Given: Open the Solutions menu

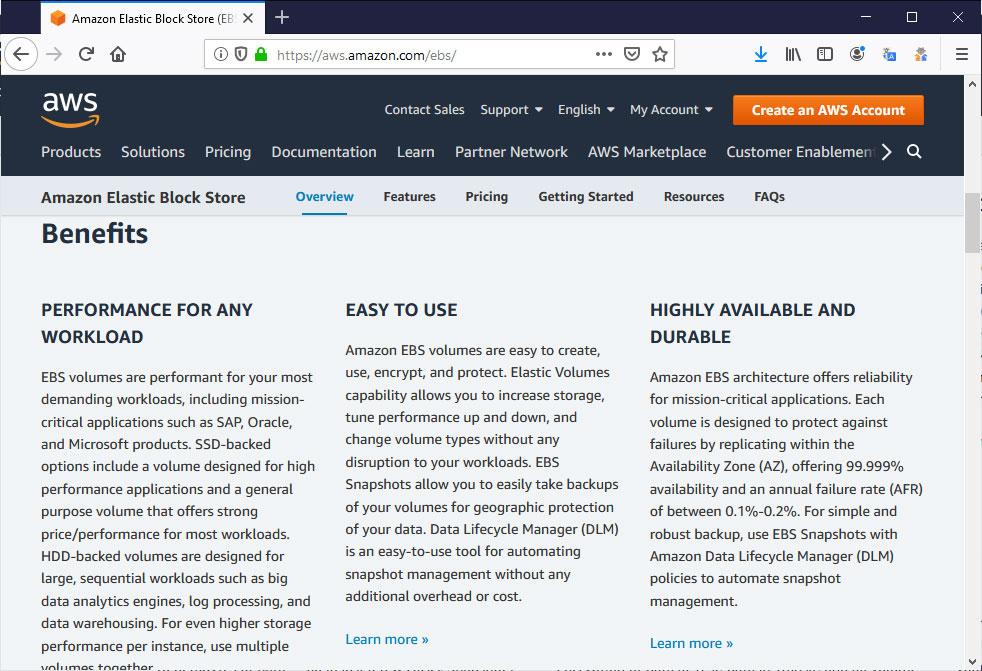Looking at the screenshot, I should coord(153,152).
